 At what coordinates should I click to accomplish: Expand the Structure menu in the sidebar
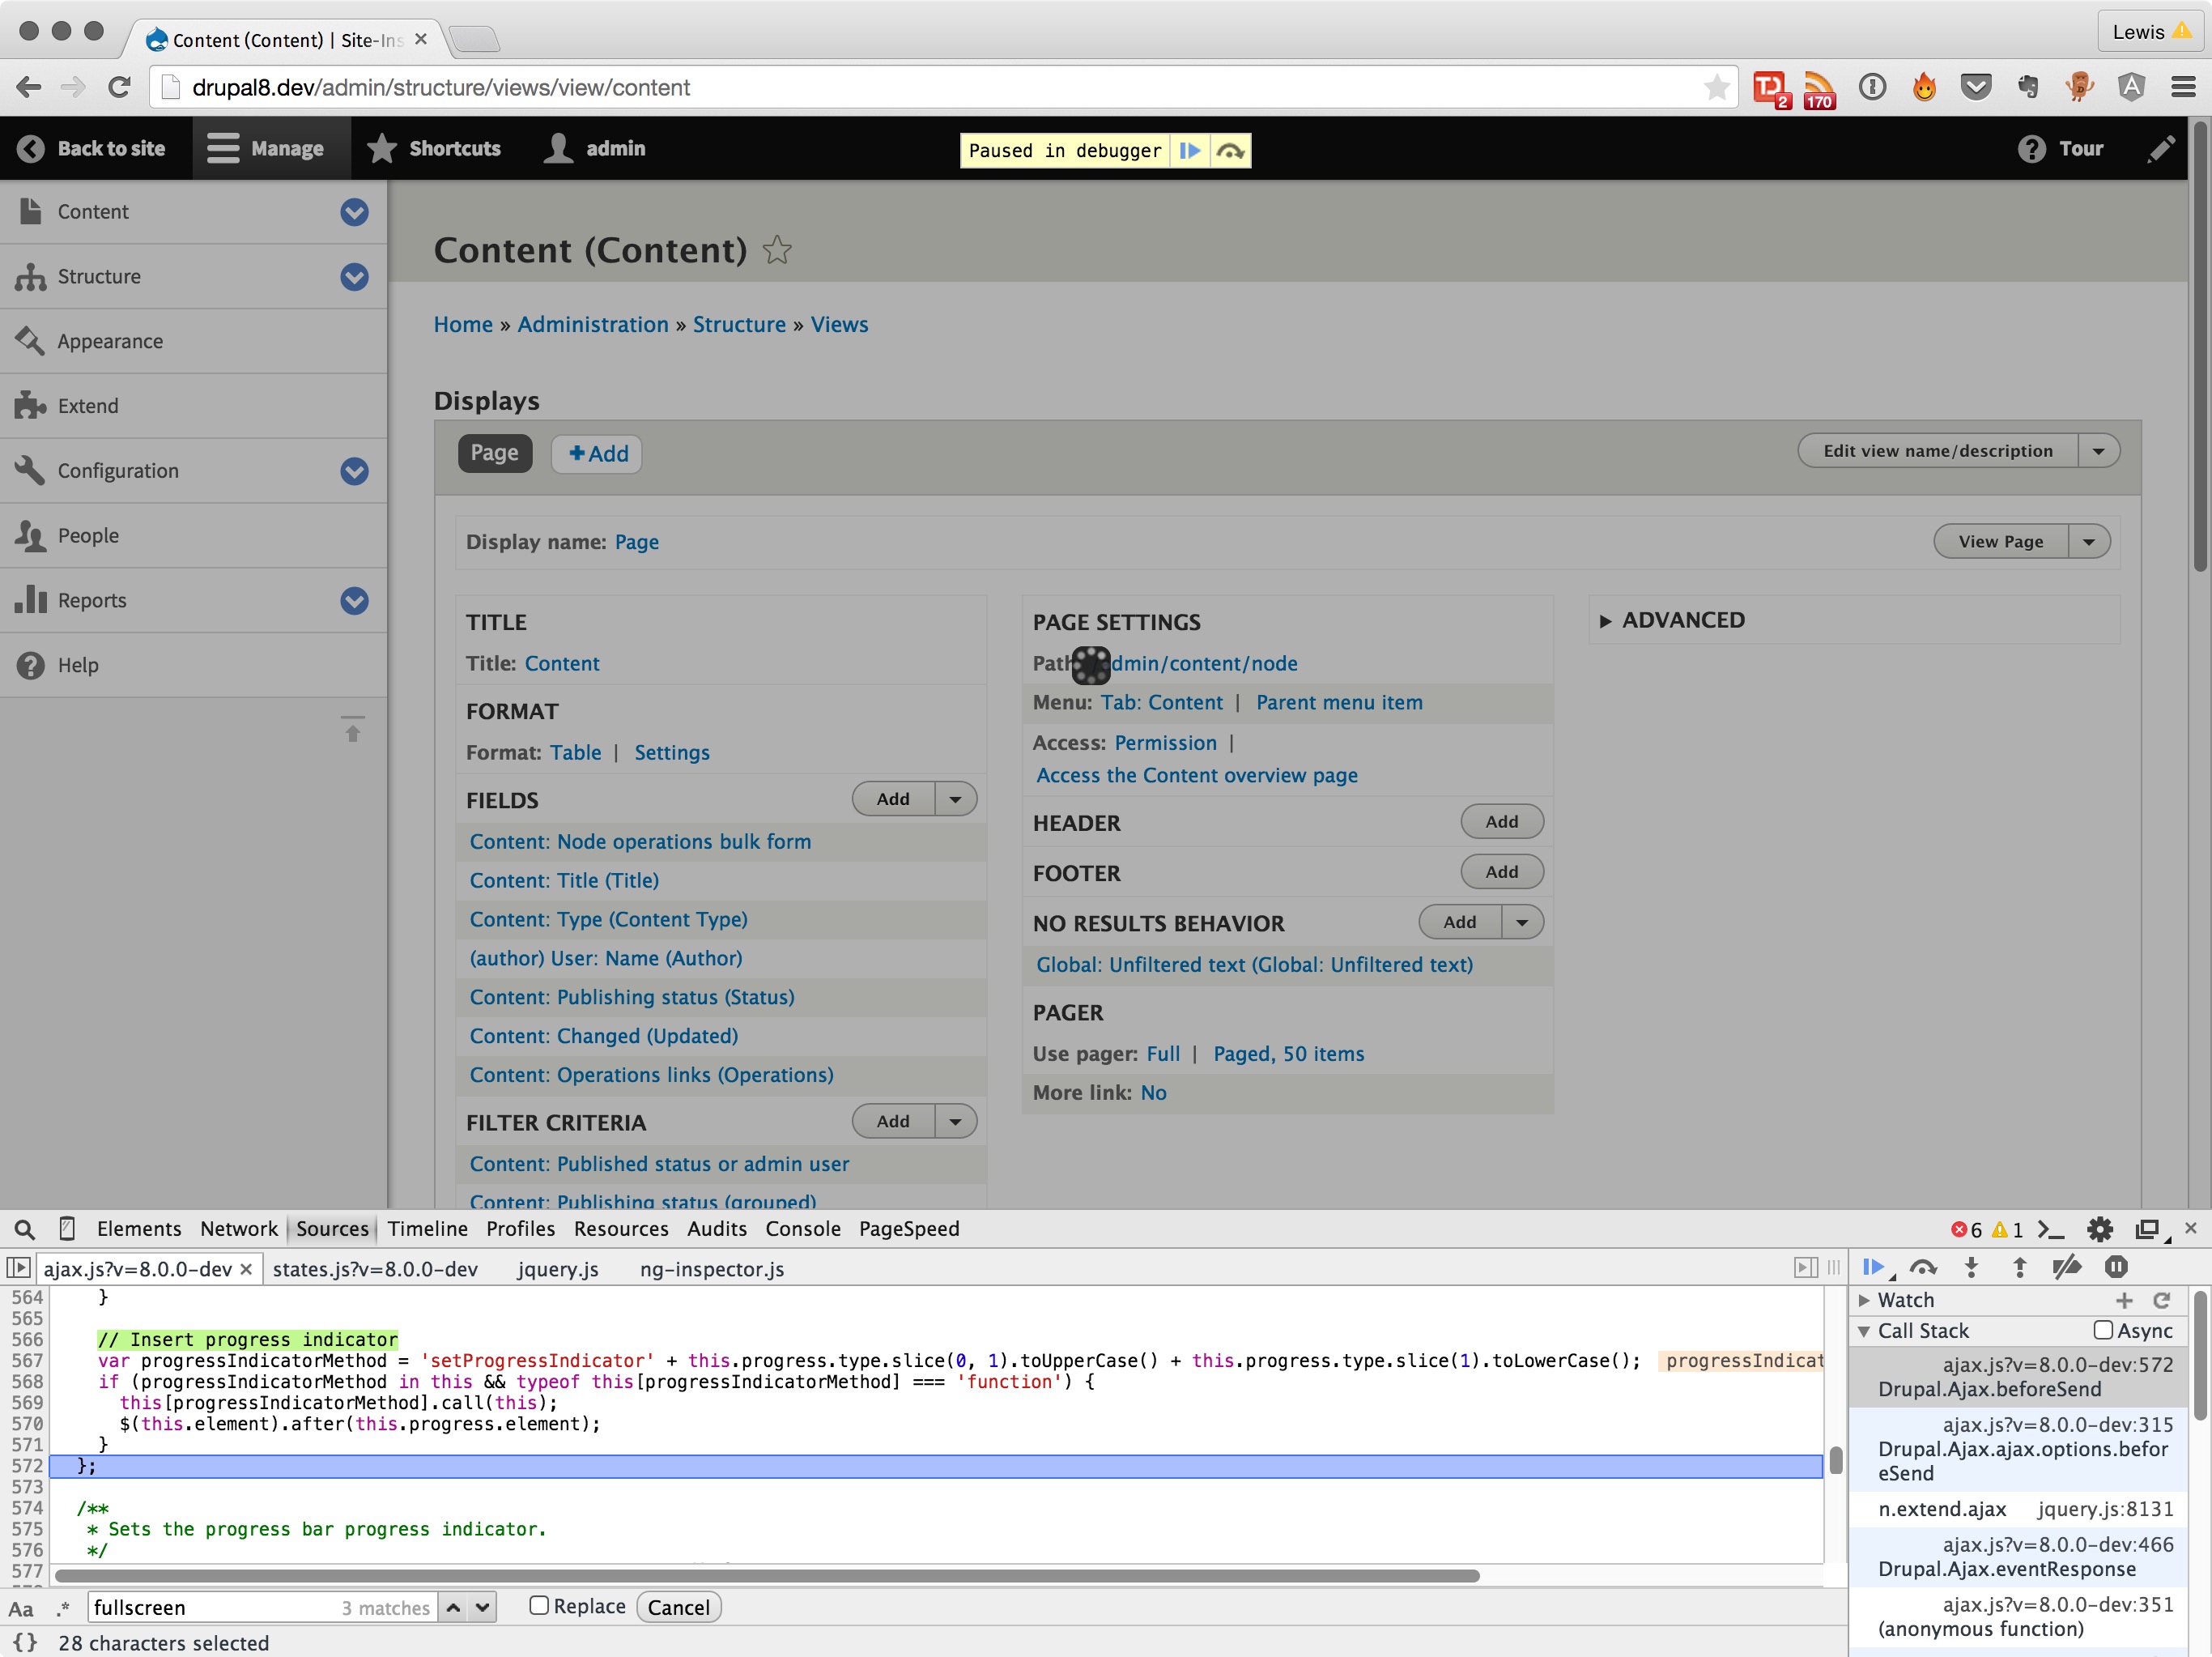(x=354, y=277)
